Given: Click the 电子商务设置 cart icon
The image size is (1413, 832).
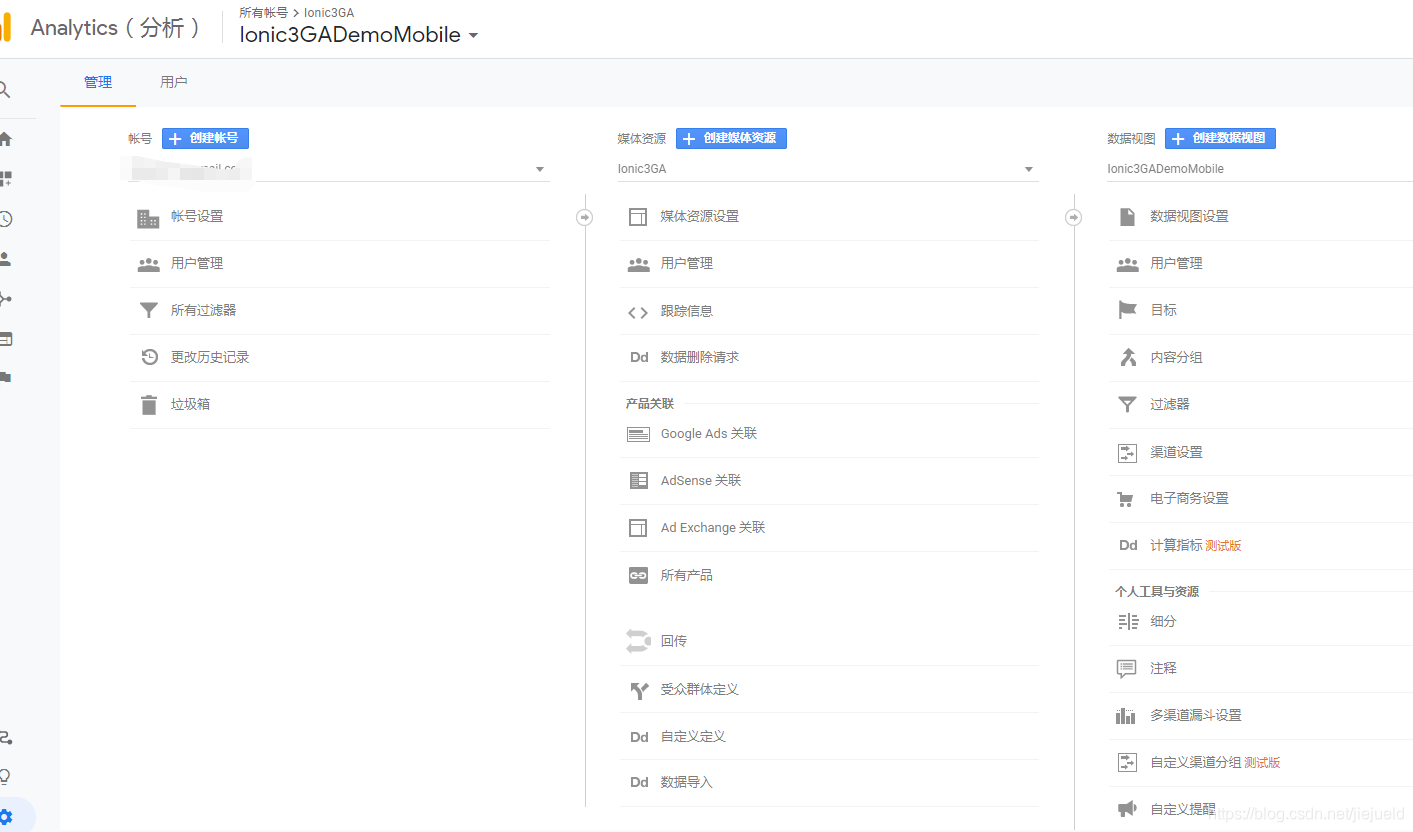Looking at the screenshot, I should click(1126, 499).
